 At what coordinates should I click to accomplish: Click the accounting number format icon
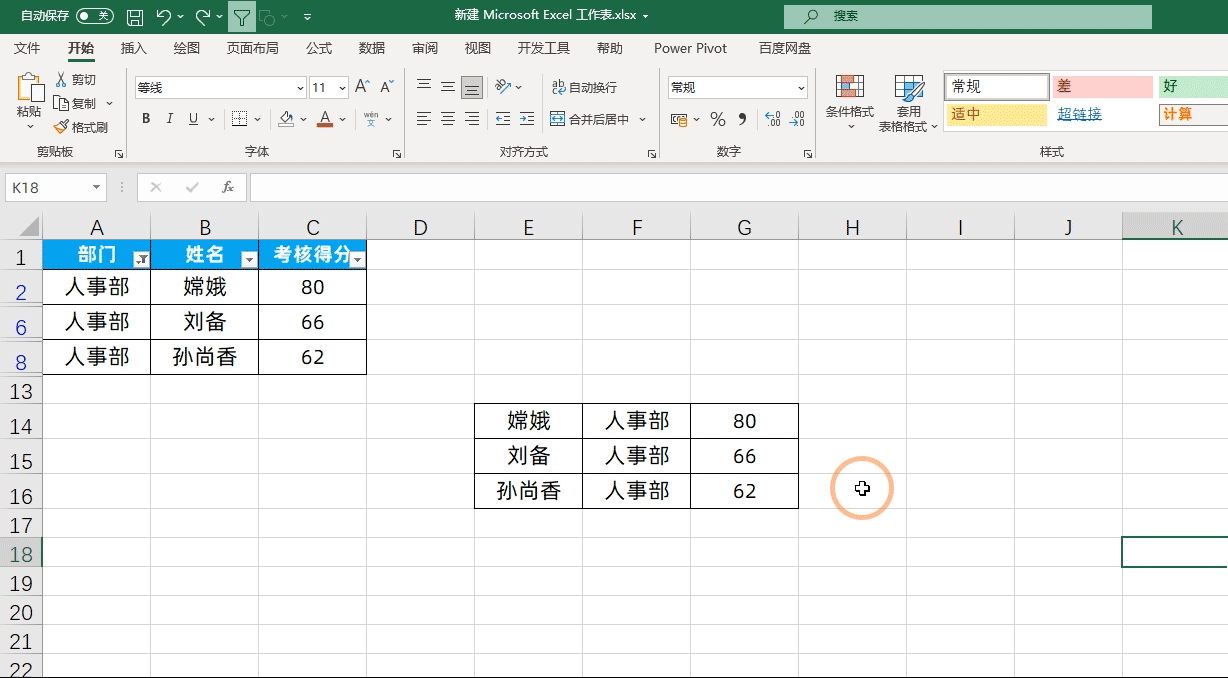679,119
